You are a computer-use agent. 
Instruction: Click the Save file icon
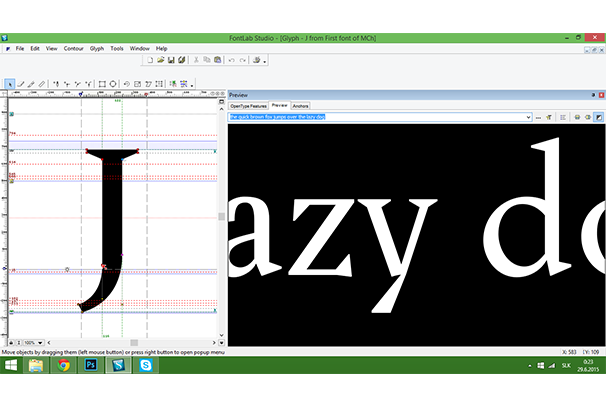pyautogui.click(x=170, y=60)
